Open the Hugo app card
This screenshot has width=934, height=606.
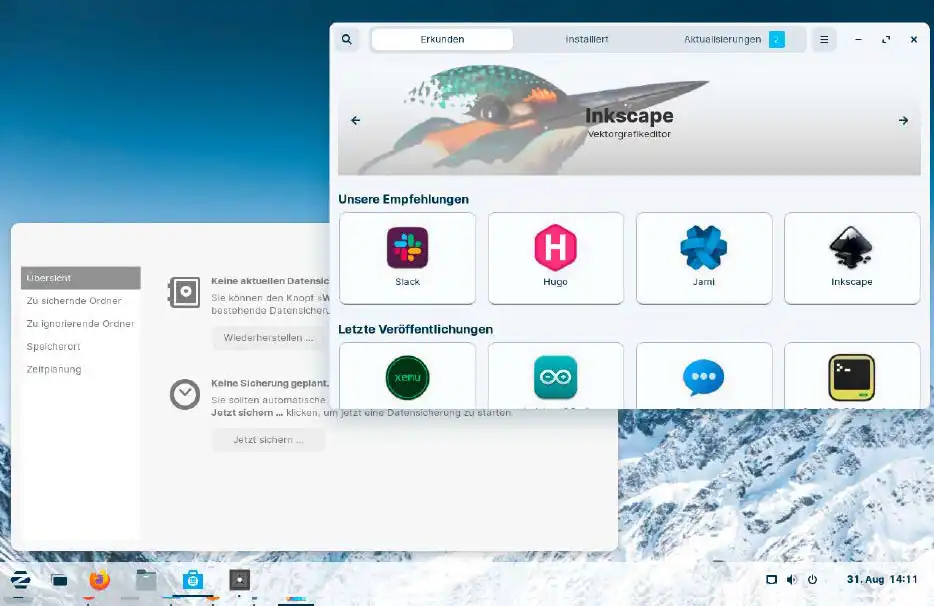click(555, 258)
